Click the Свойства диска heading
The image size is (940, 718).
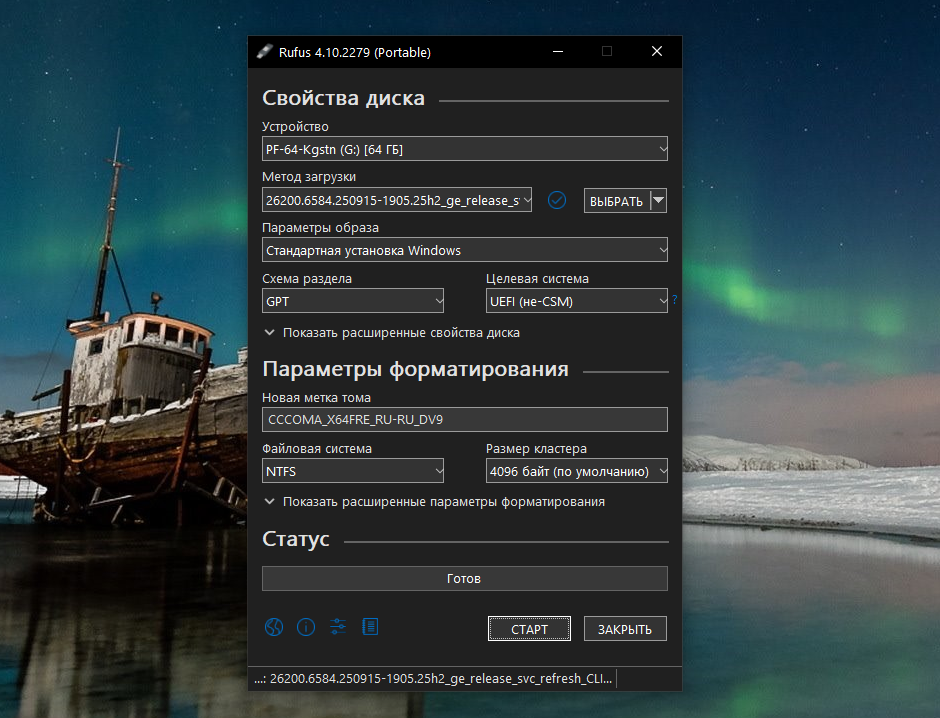click(x=344, y=98)
